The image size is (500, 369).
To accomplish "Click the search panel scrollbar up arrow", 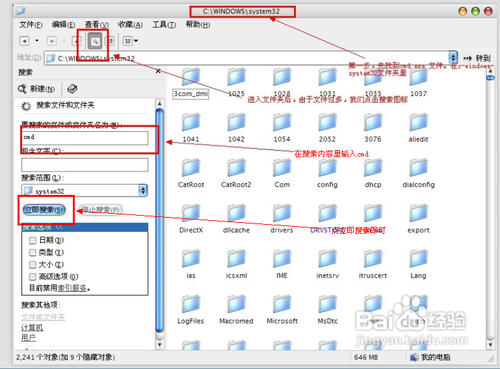I will point(160,103).
